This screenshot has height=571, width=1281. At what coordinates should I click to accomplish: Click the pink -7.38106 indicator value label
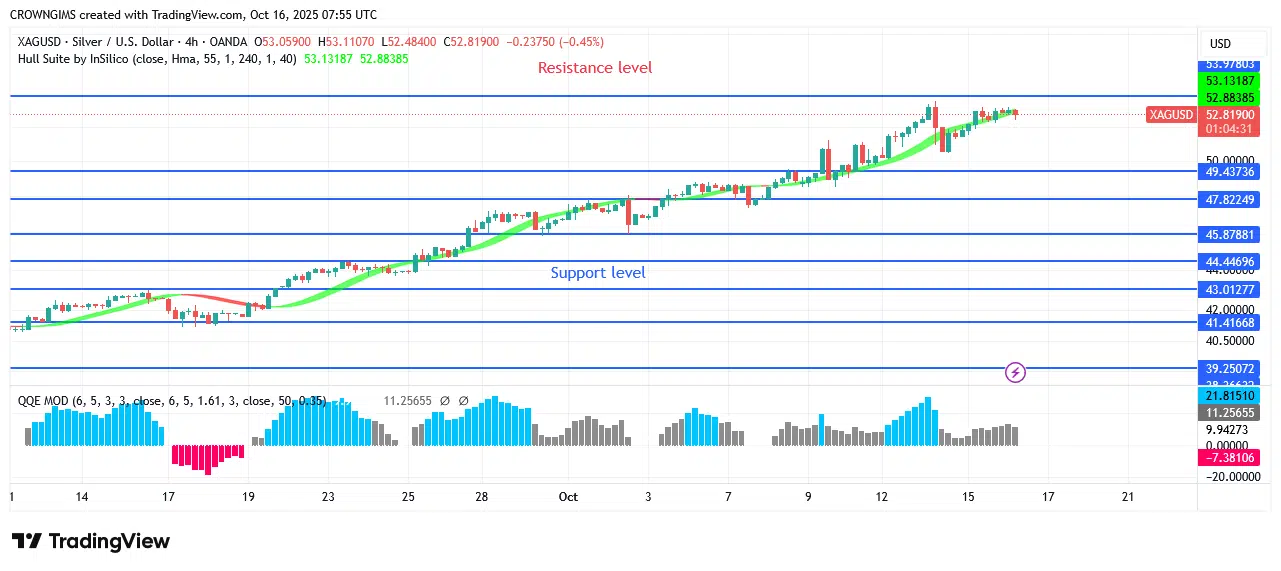point(1229,457)
